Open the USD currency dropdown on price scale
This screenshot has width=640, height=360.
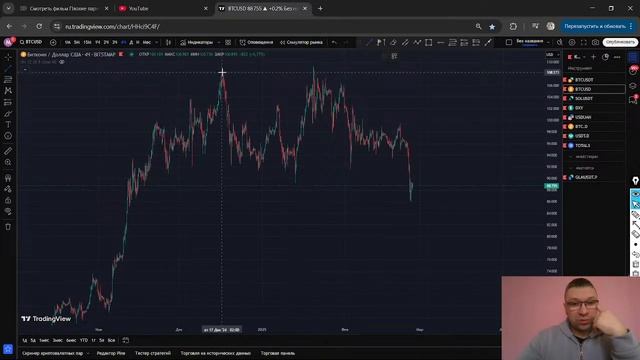click(553, 54)
